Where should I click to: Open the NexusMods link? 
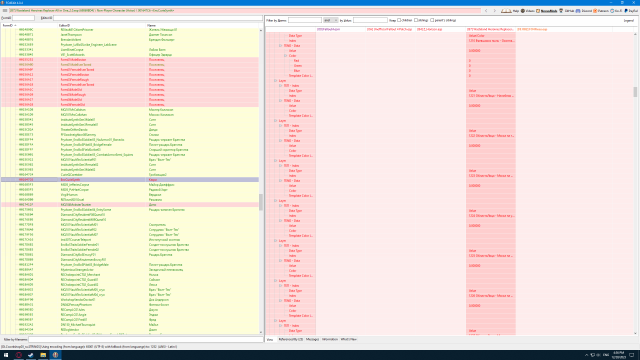(x=547, y=11)
